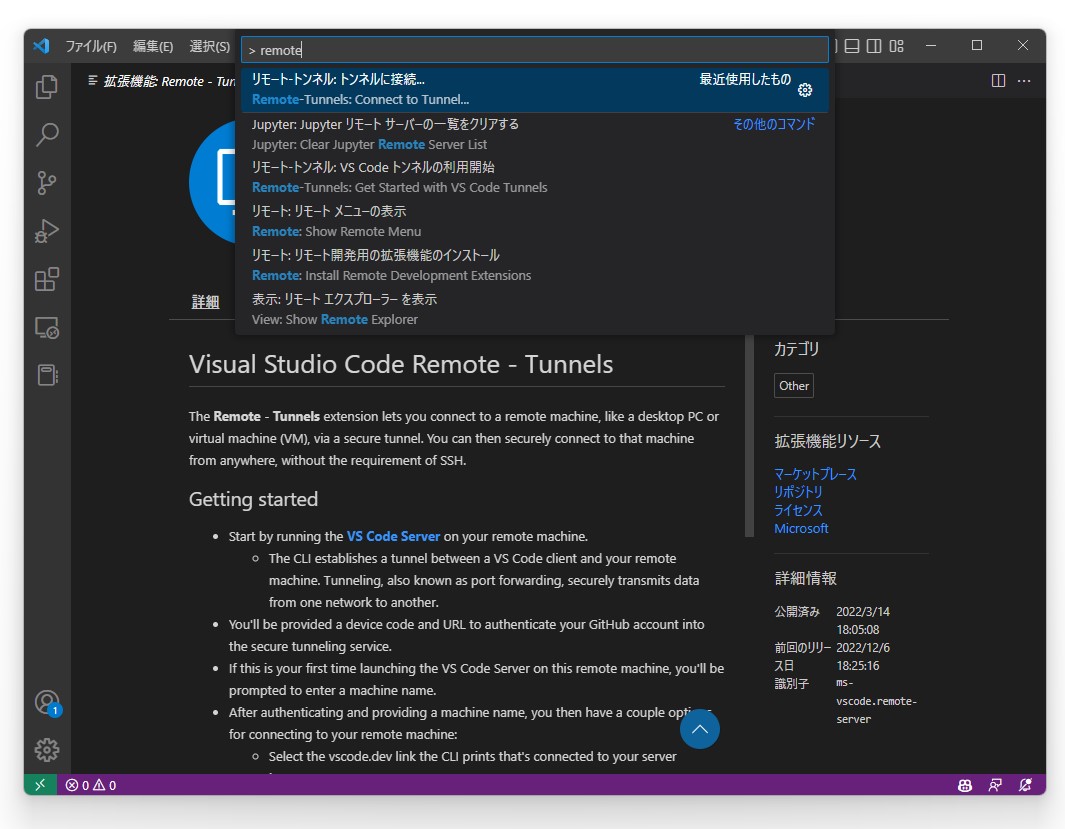Viewport: 1065px width, 829px height.
Task: Run Remote: Show Remote Menu command
Action: click(x=535, y=221)
